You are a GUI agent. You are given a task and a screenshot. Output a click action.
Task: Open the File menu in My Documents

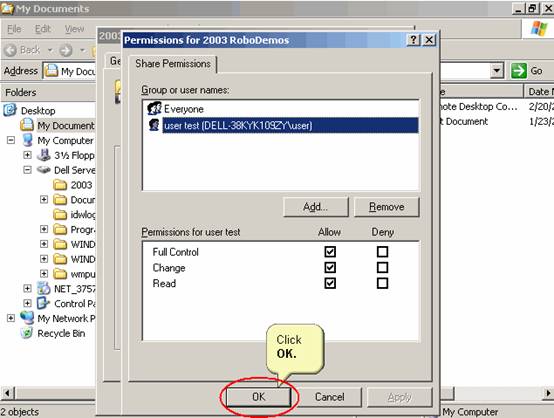[x=14, y=29]
